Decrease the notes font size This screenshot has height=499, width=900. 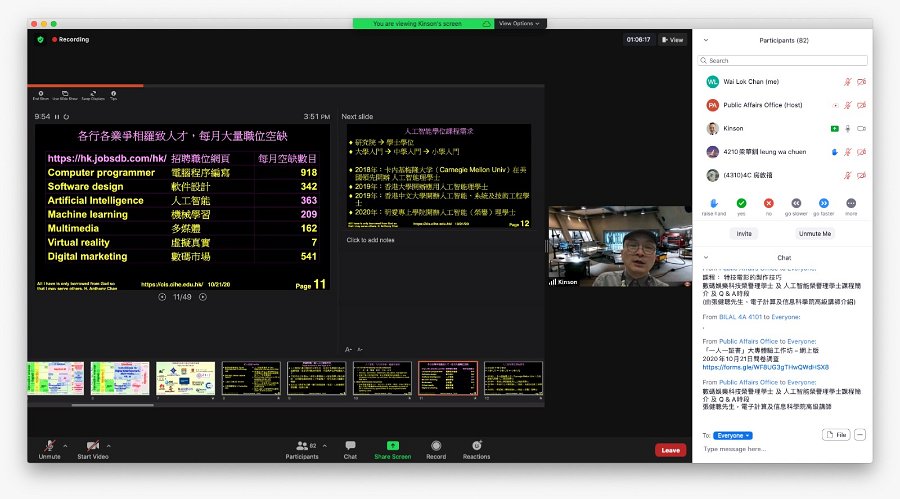(x=360, y=349)
